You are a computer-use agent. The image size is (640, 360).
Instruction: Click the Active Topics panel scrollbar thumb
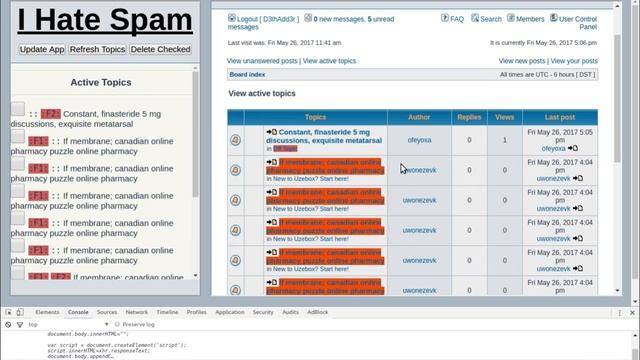coord(195,135)
